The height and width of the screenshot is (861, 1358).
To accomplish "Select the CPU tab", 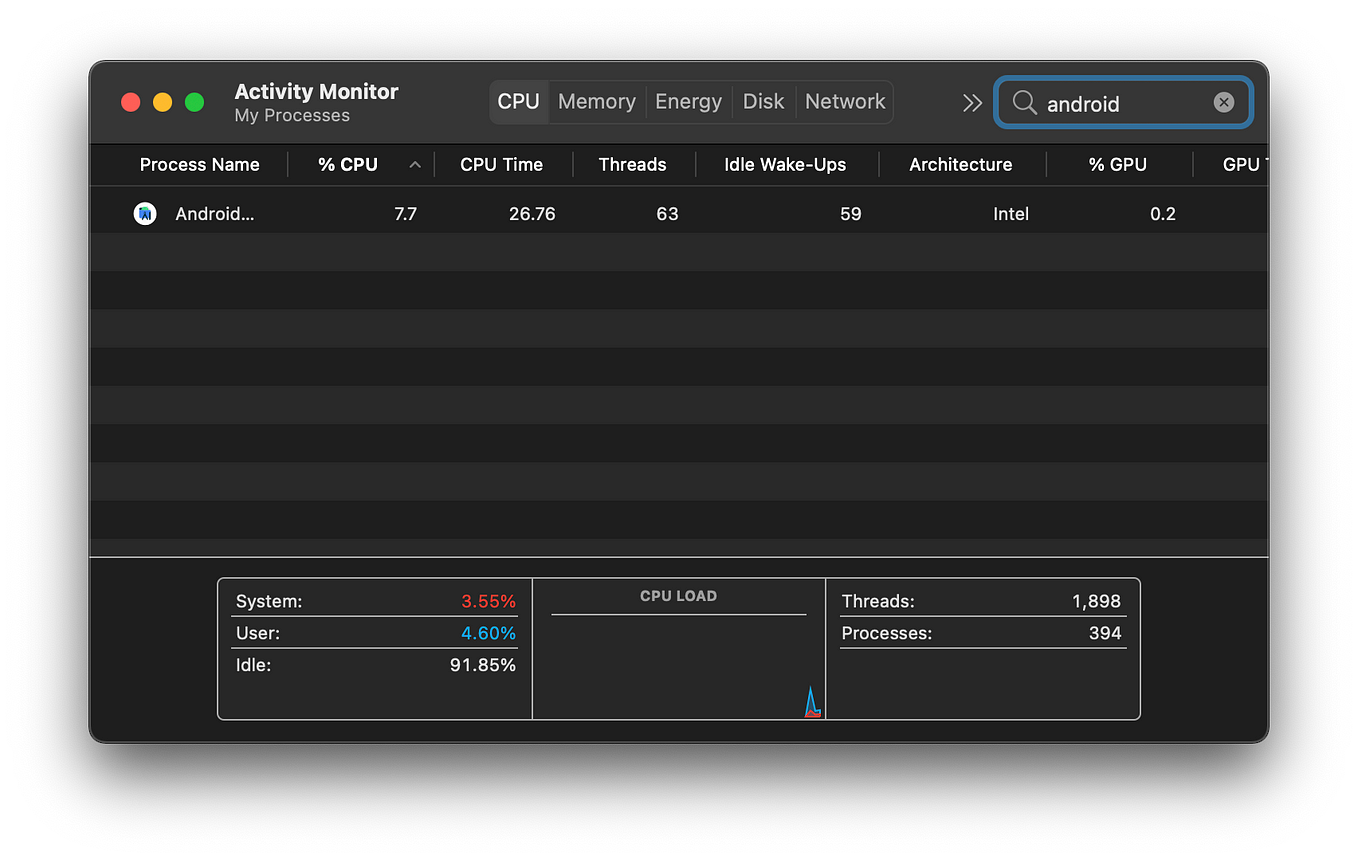I will pos(518,102).
